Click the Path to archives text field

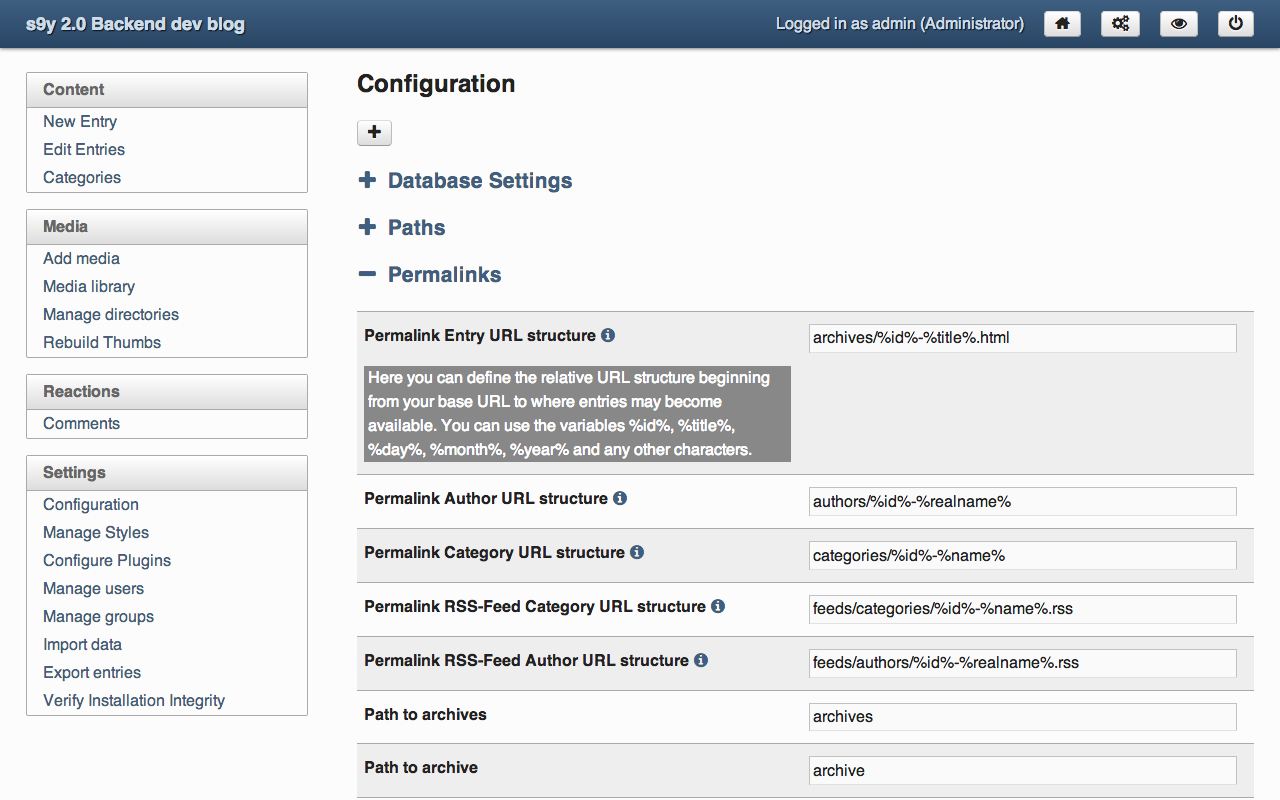(x=1022, y=717)
